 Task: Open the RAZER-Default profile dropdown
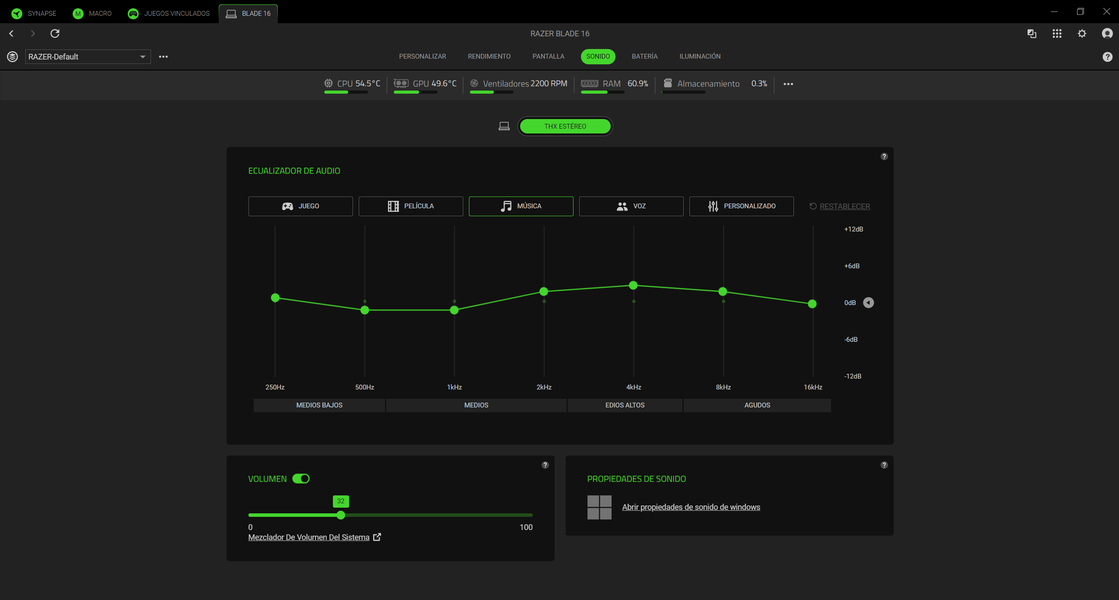point(88,56)
